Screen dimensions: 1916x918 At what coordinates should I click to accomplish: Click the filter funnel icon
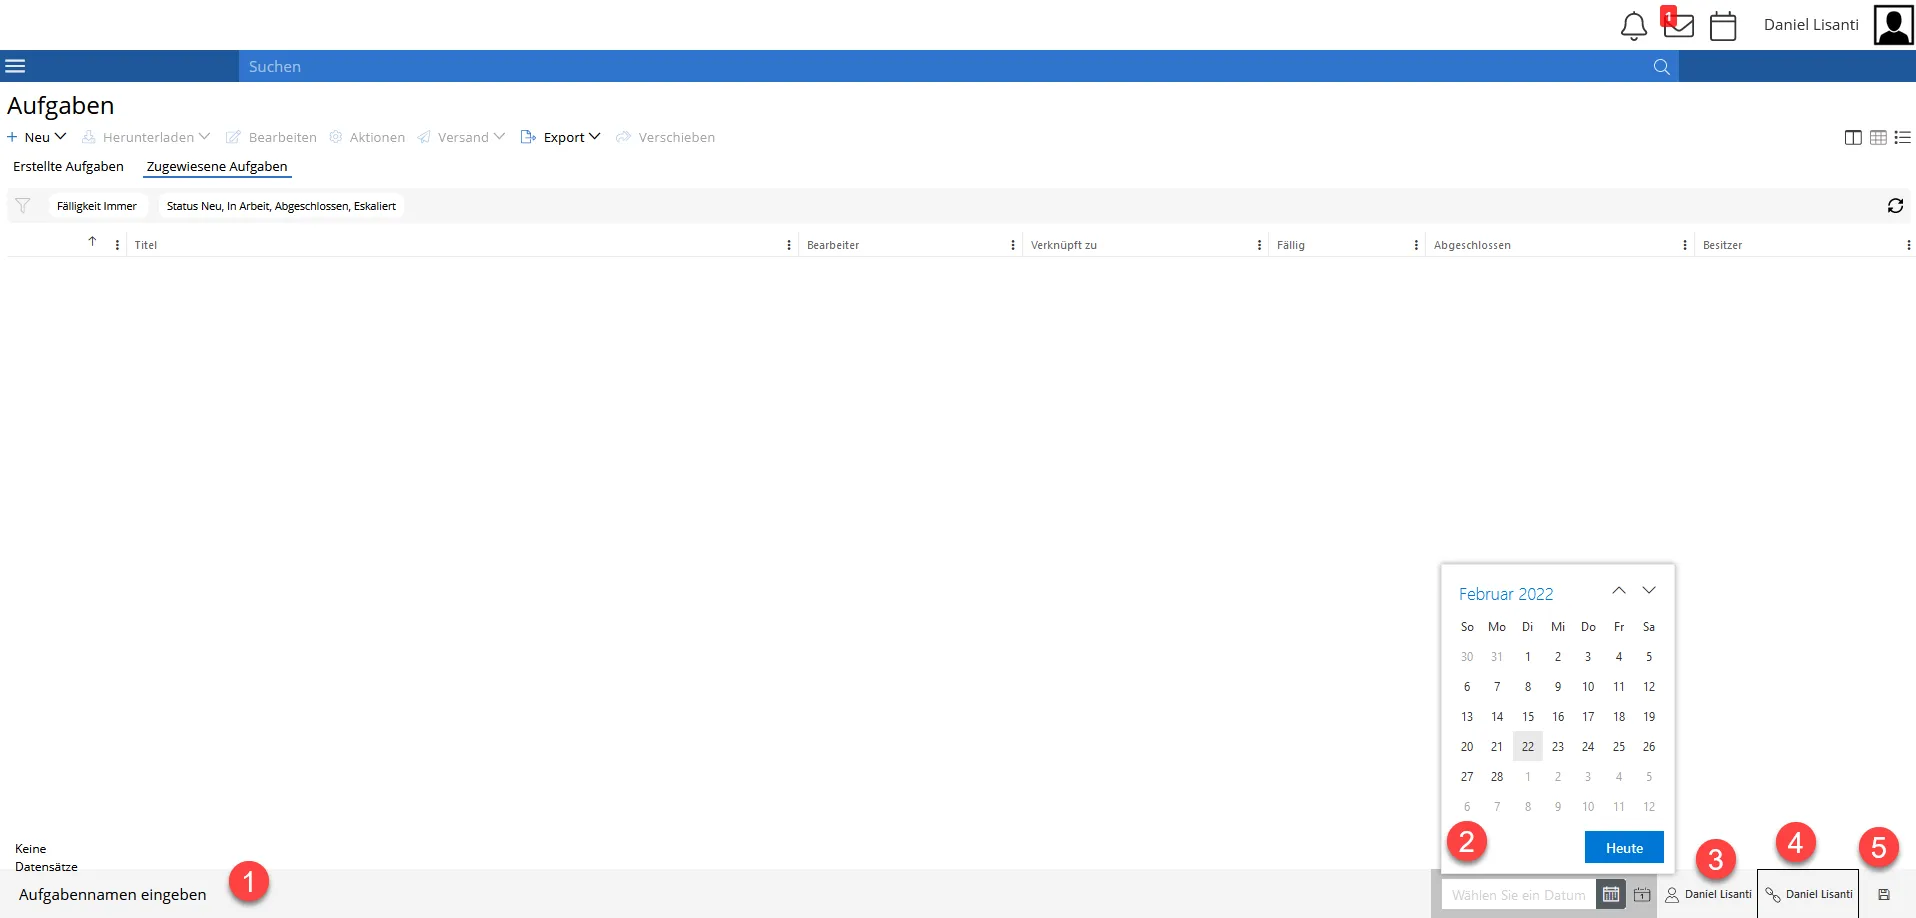pyautogui.click(x=22, y=206)
